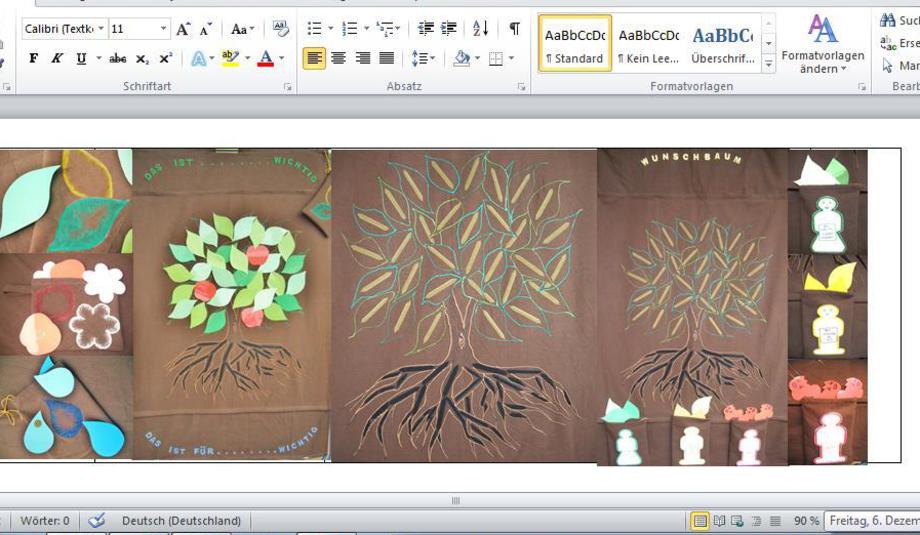Click the sort A-Z icon
Image resolution: width=920 pixels, height=535 pixels.
481,29
